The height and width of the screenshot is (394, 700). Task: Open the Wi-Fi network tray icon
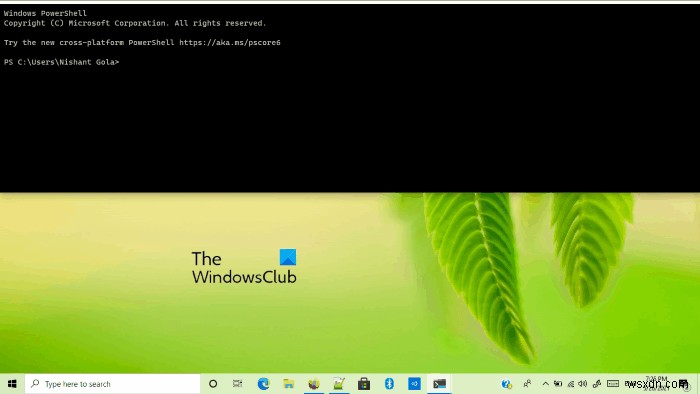pos(571,384)
